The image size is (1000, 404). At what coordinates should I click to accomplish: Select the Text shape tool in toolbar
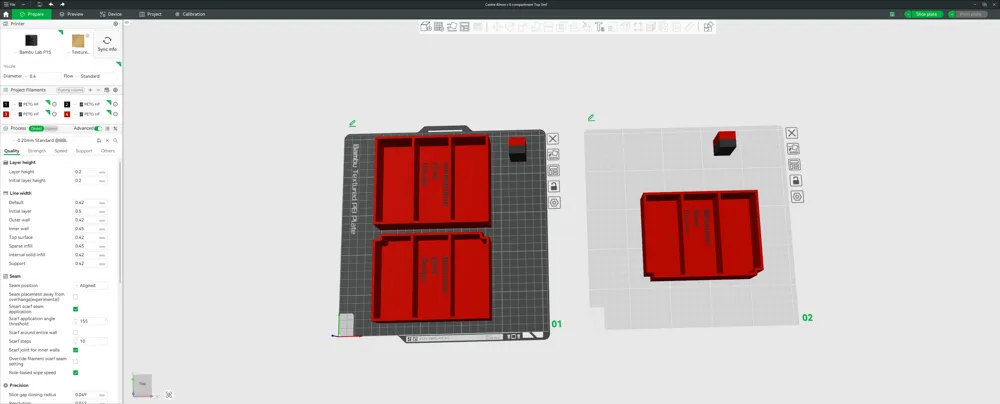600,27
